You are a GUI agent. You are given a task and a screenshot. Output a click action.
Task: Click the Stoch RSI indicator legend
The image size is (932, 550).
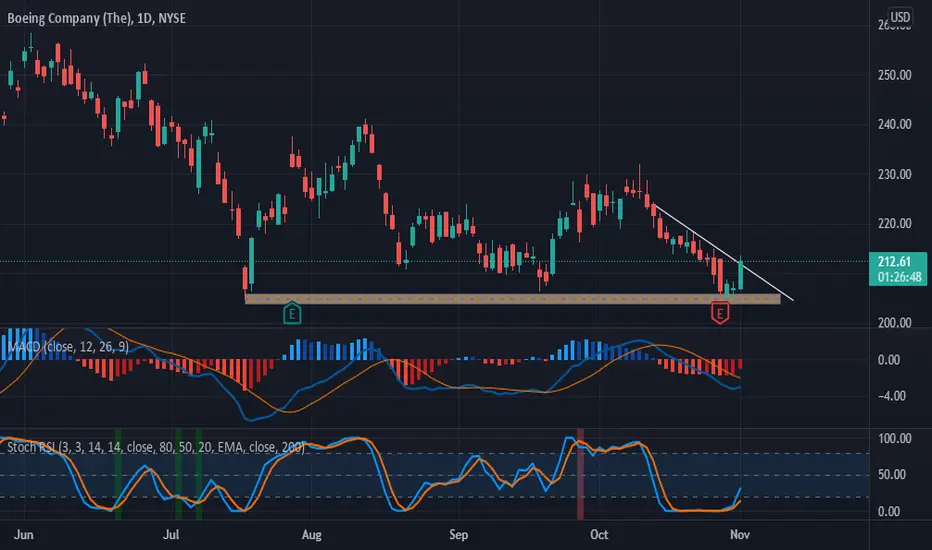(x=156, y=447)
